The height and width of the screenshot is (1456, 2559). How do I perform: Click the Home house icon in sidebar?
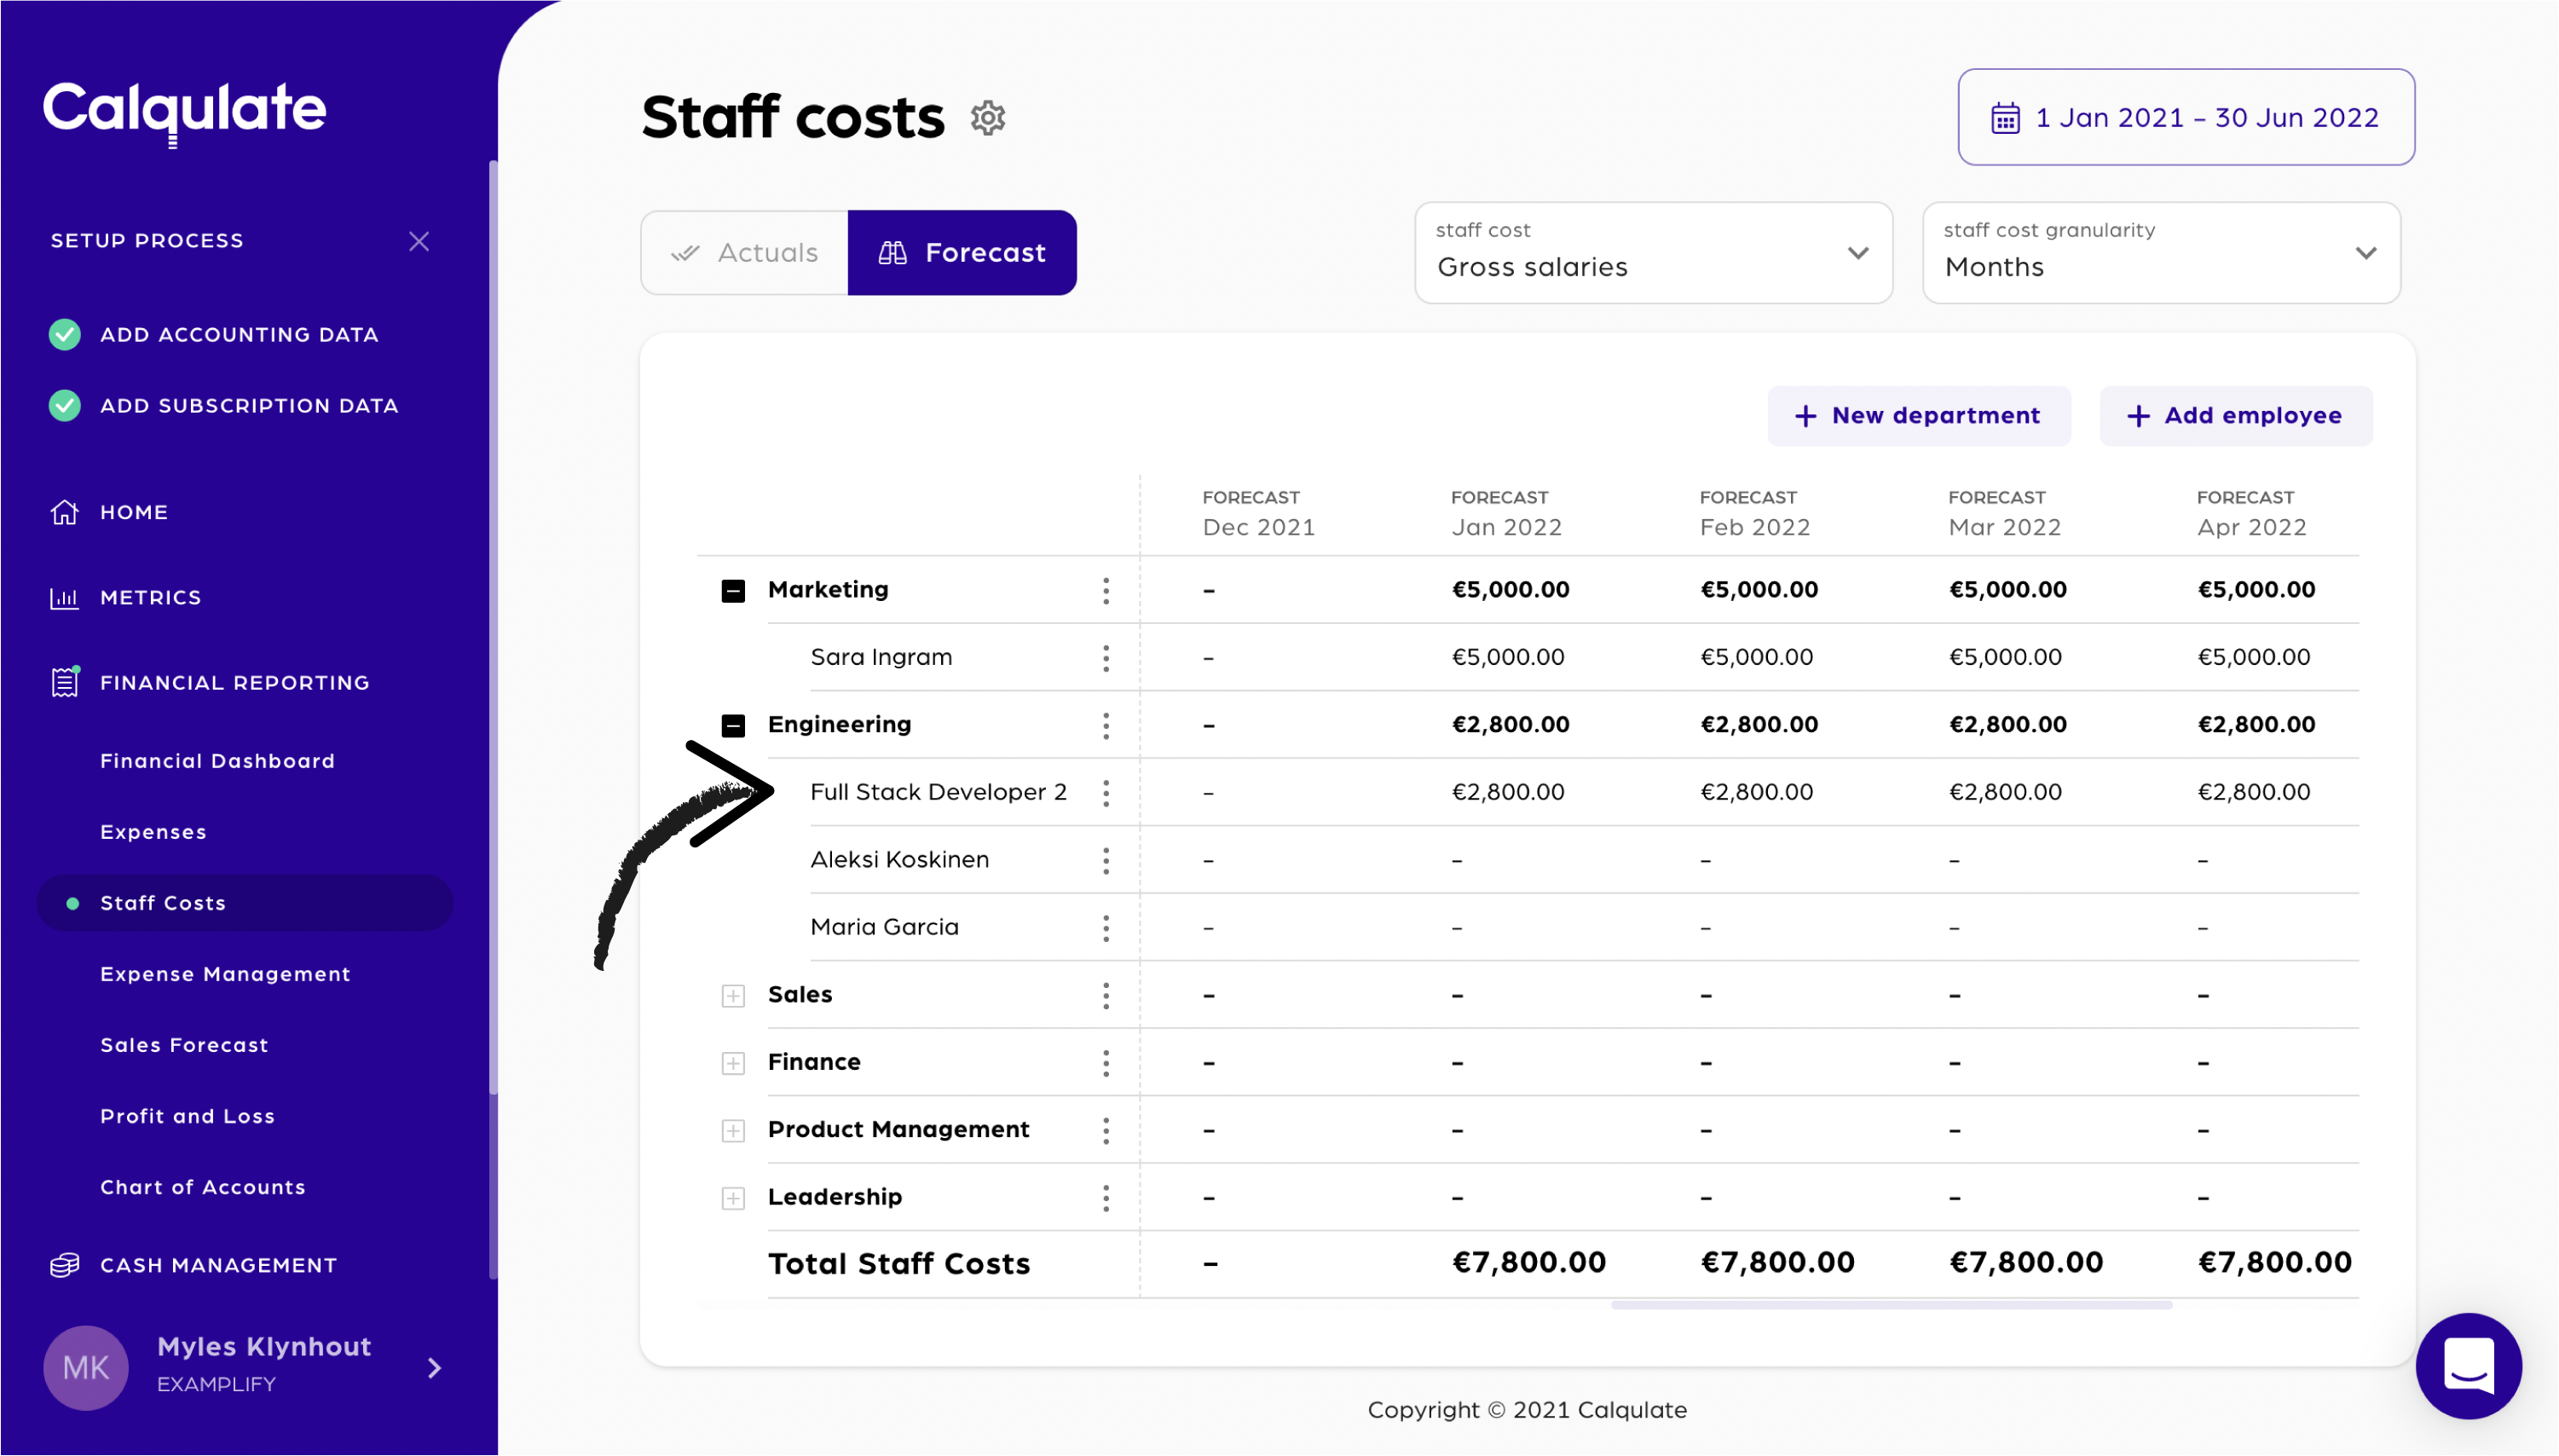65,512
